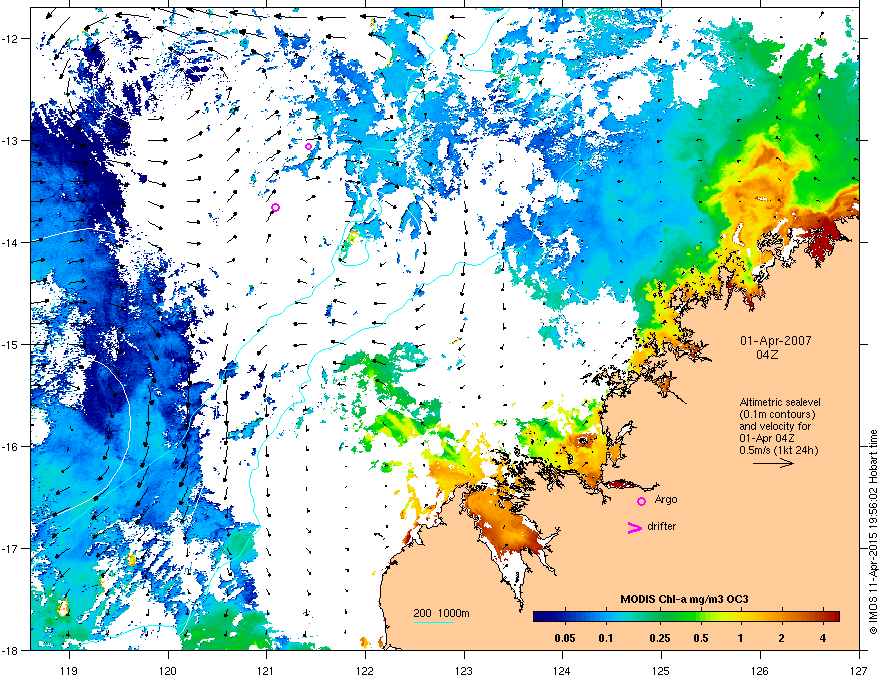
Task: Click the longitude axis label '121'
Action: point(266,670)
